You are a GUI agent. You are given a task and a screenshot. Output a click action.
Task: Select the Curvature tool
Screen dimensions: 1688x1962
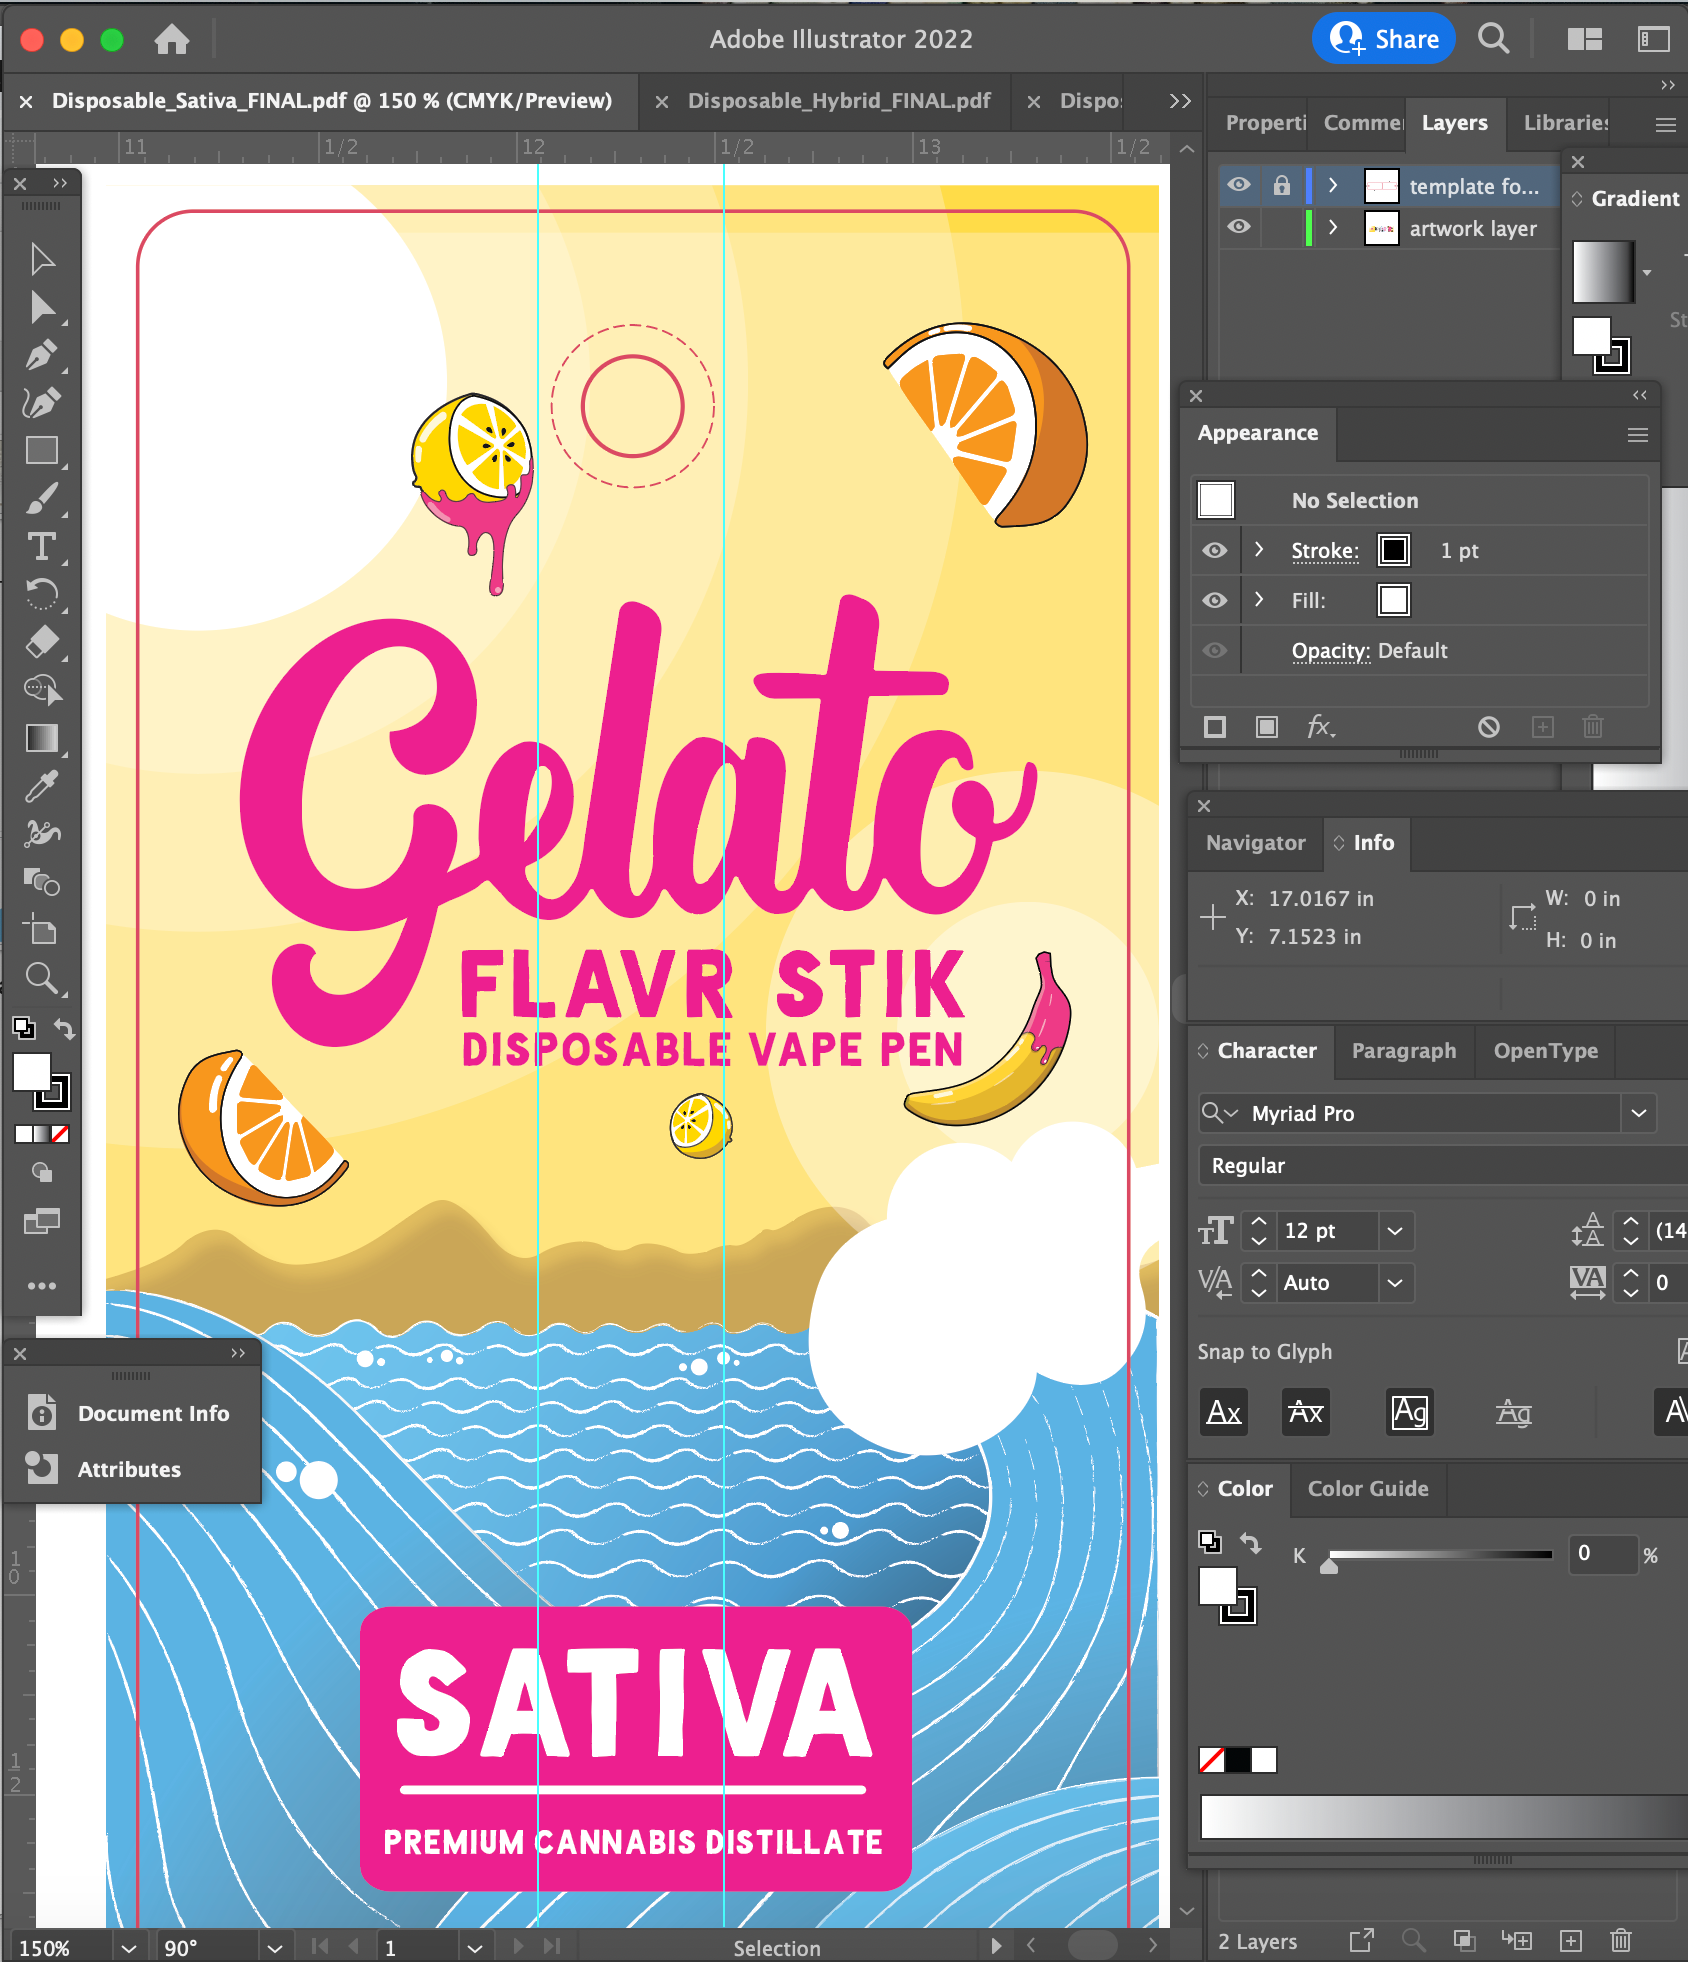[42, 403]
